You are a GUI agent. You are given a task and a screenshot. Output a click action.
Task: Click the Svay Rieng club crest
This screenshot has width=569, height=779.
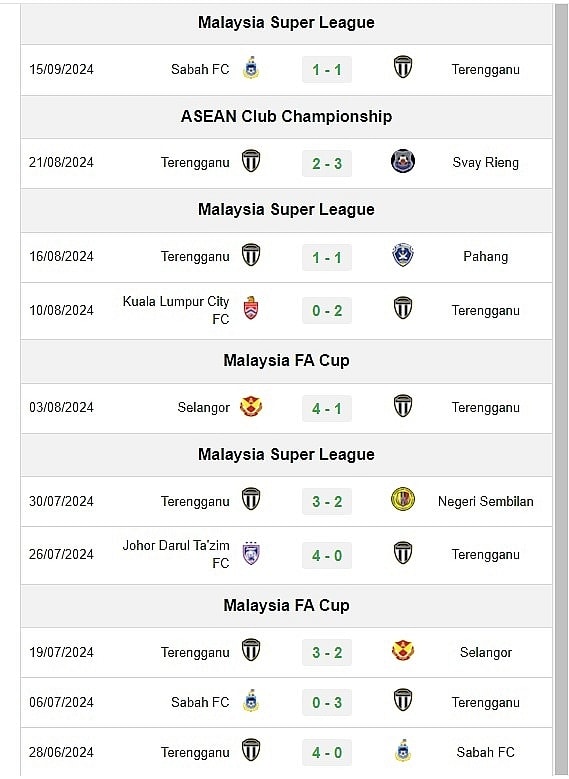pyautogui.click(x=403, y=161)
